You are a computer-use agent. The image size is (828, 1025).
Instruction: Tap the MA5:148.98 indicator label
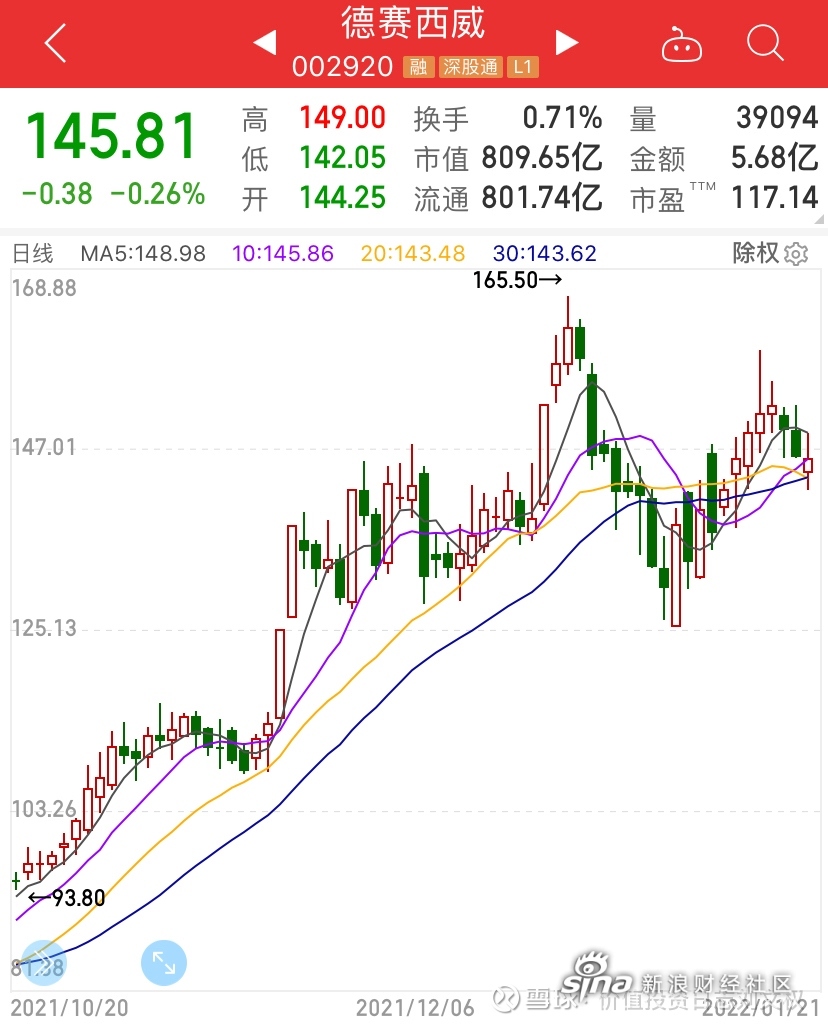[x=143, y=254]
